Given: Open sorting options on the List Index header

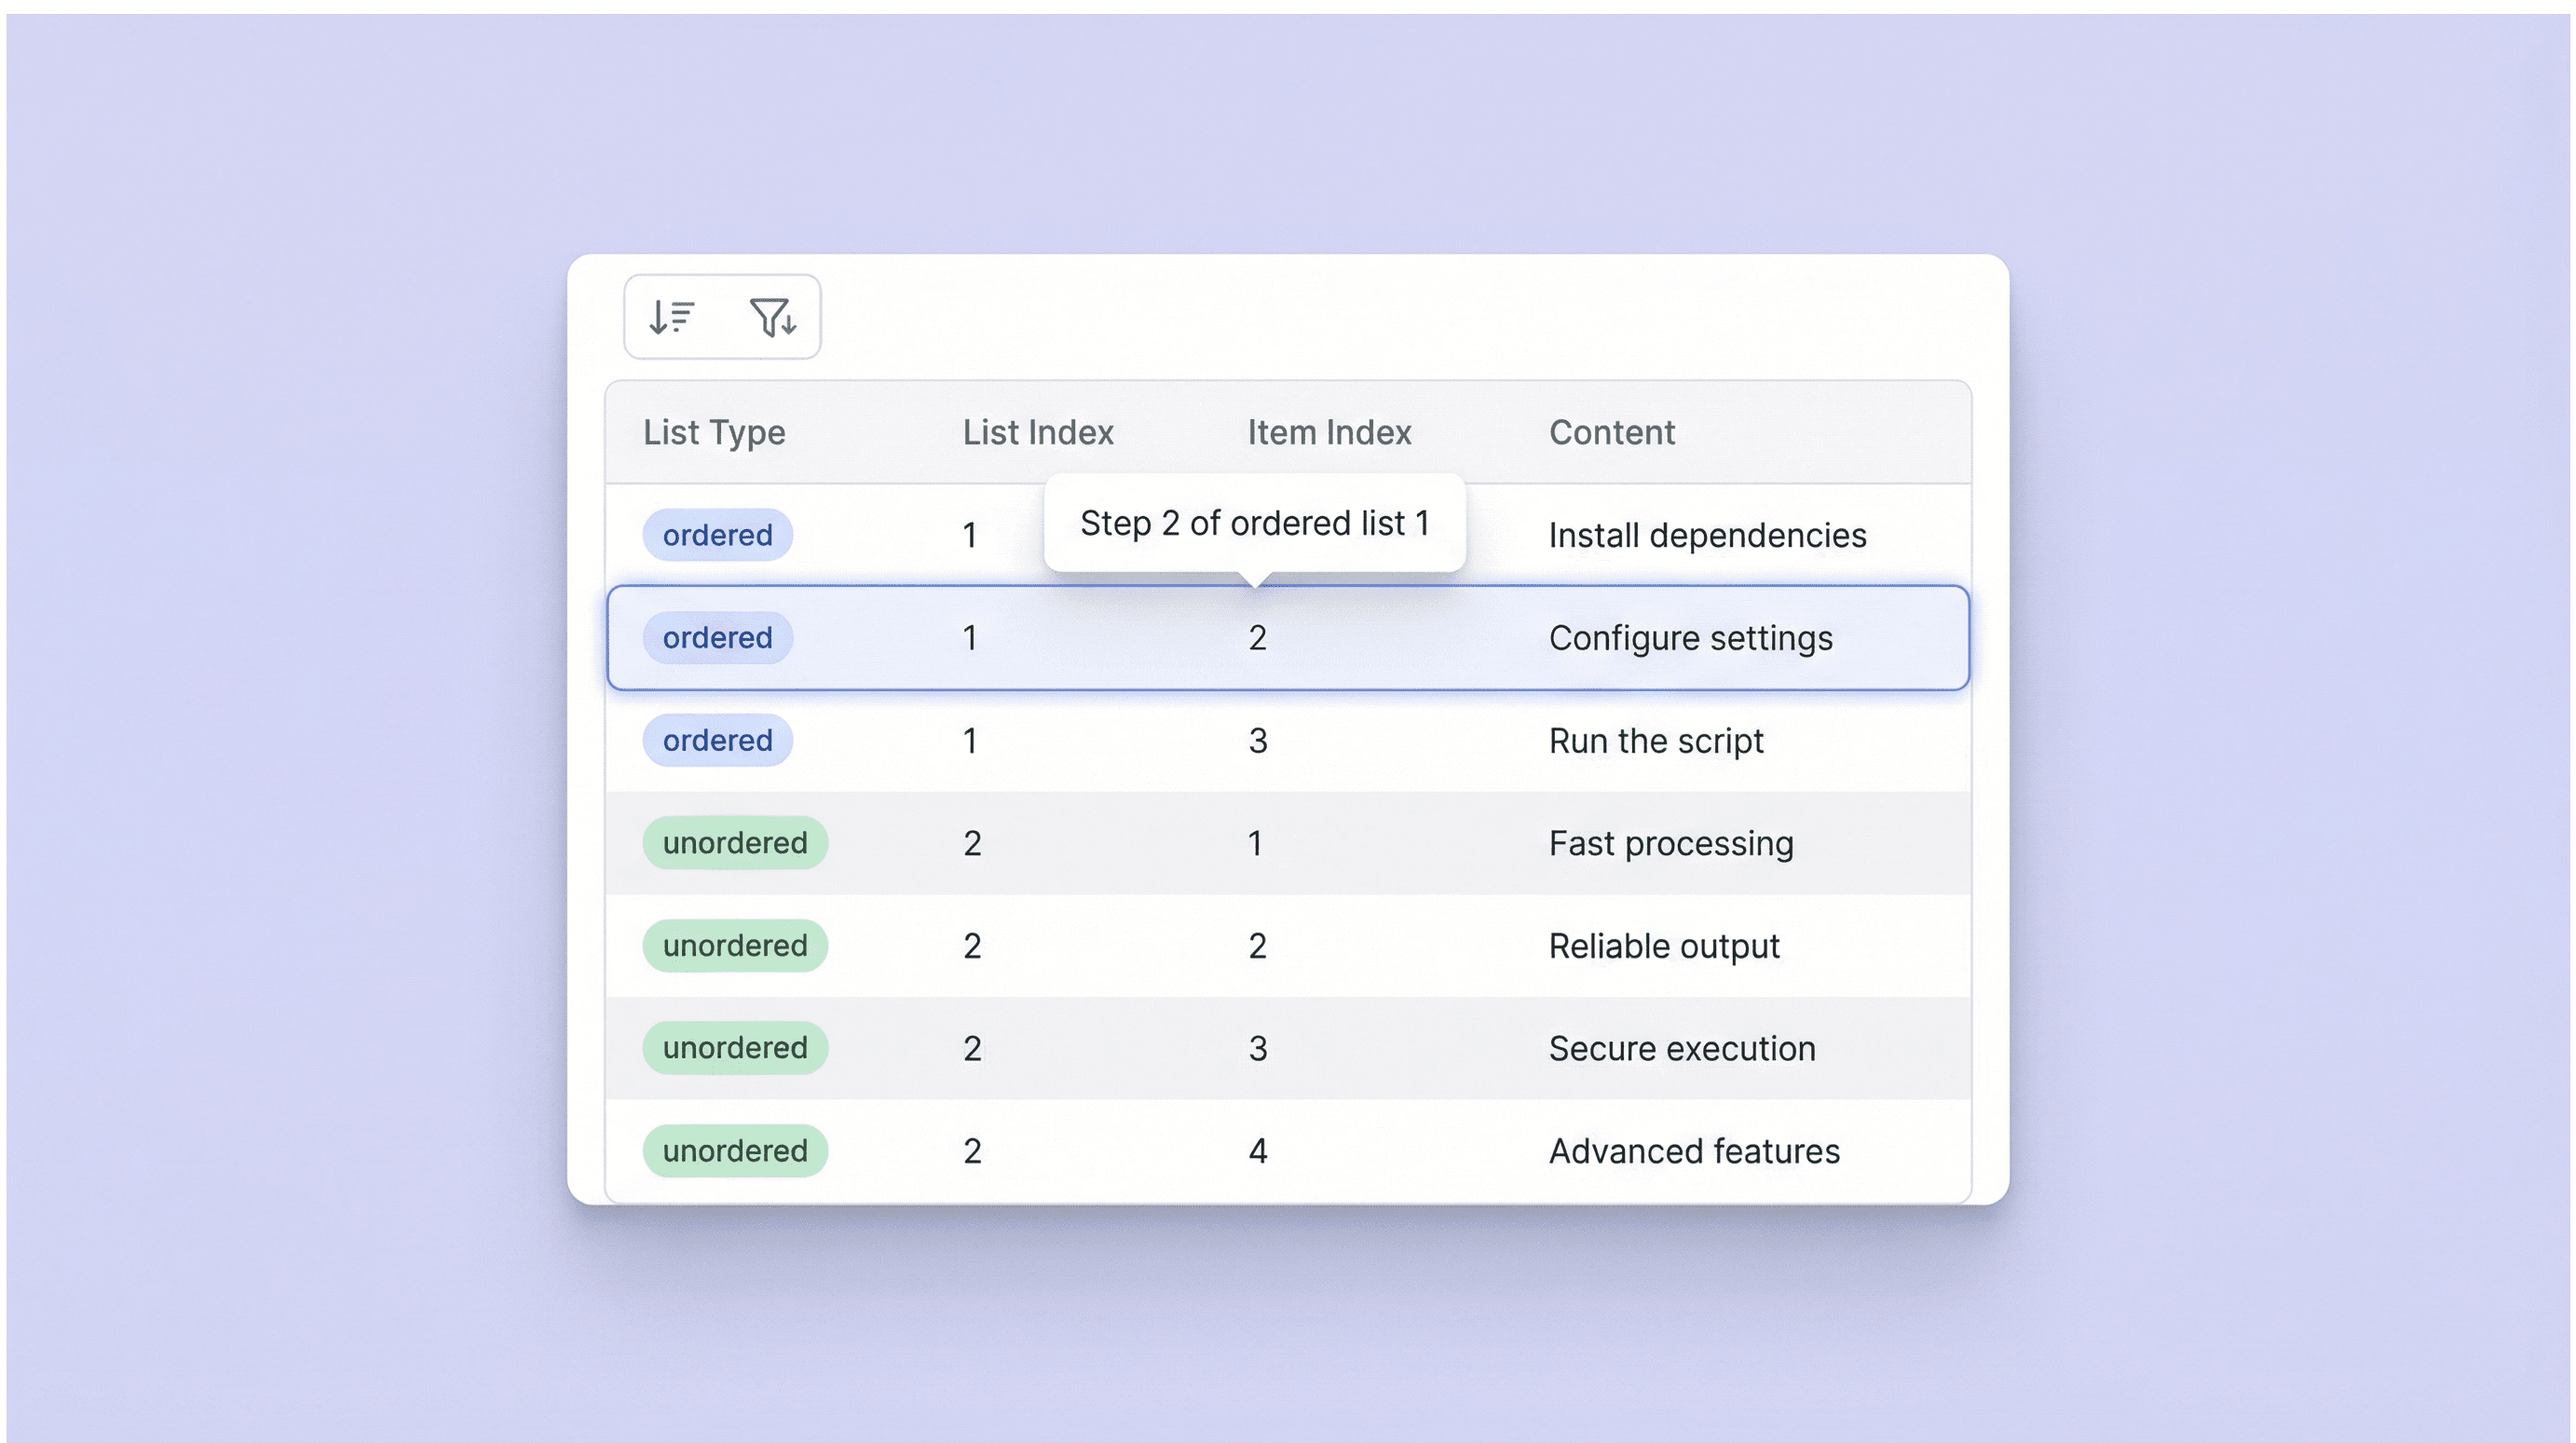Looking at the screenshot, I should [x=1038, y=432].
